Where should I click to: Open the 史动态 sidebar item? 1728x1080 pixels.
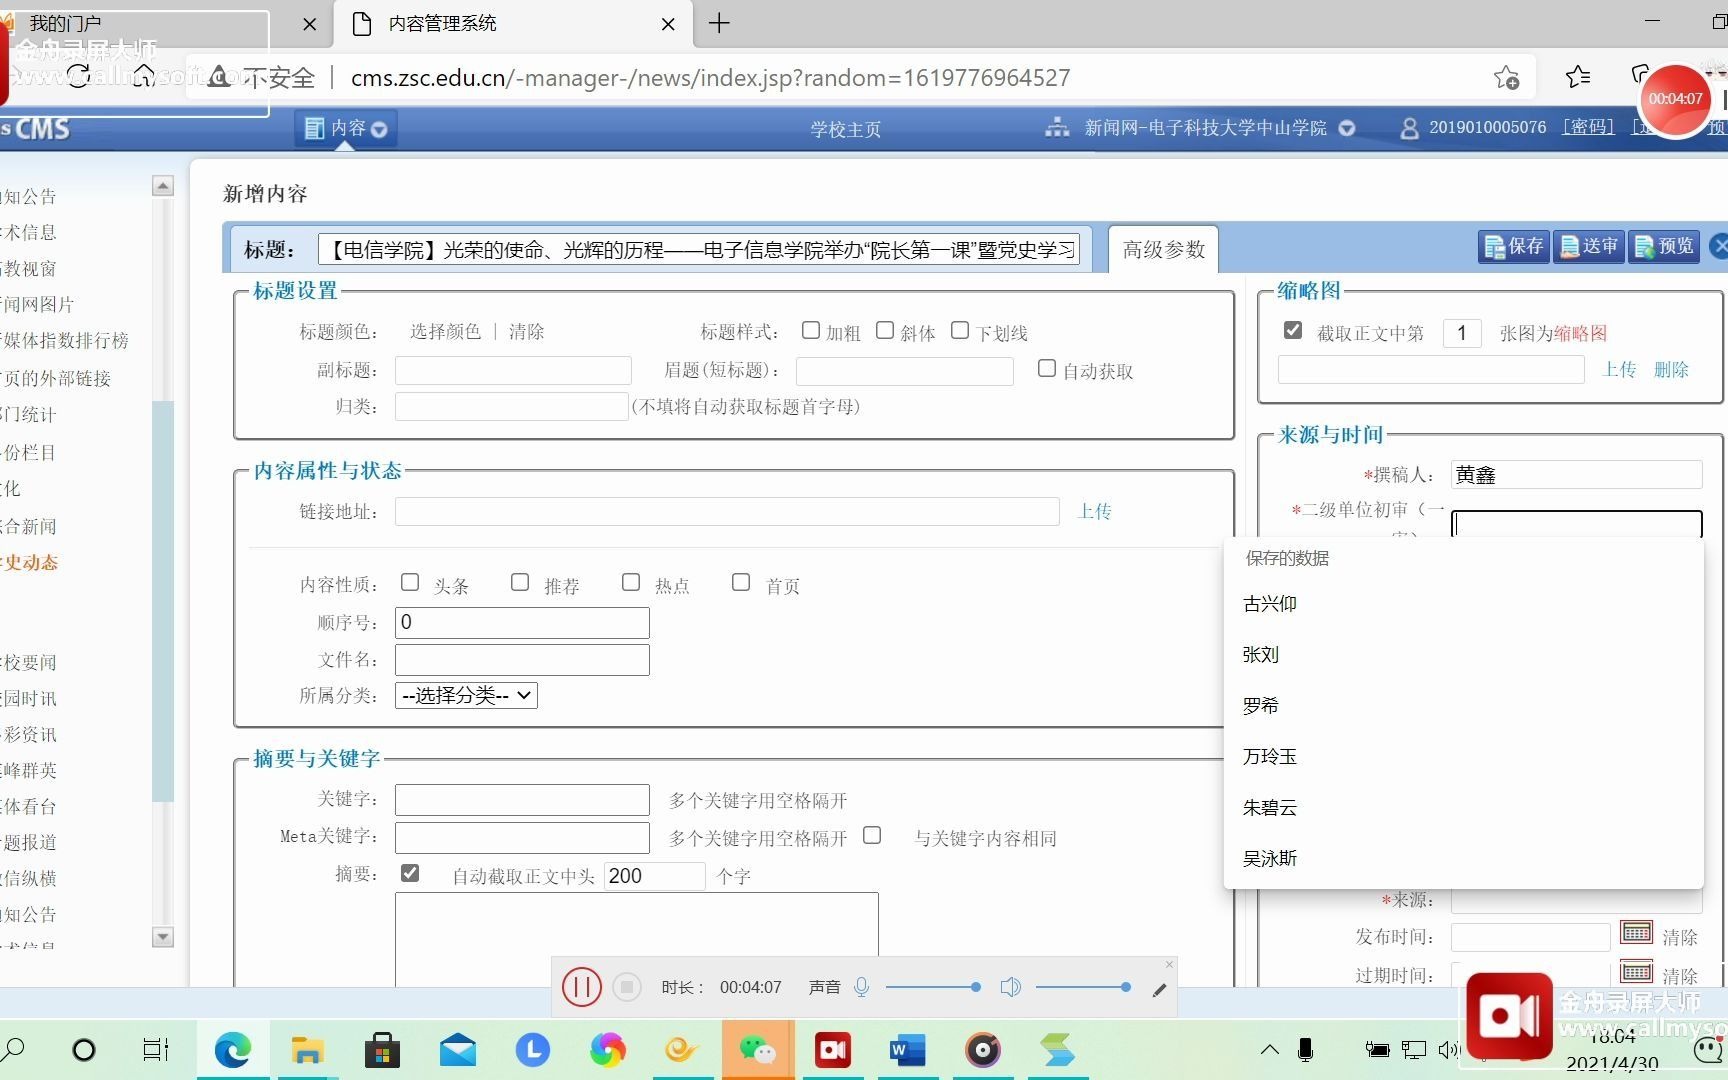[x=30, y=562]
